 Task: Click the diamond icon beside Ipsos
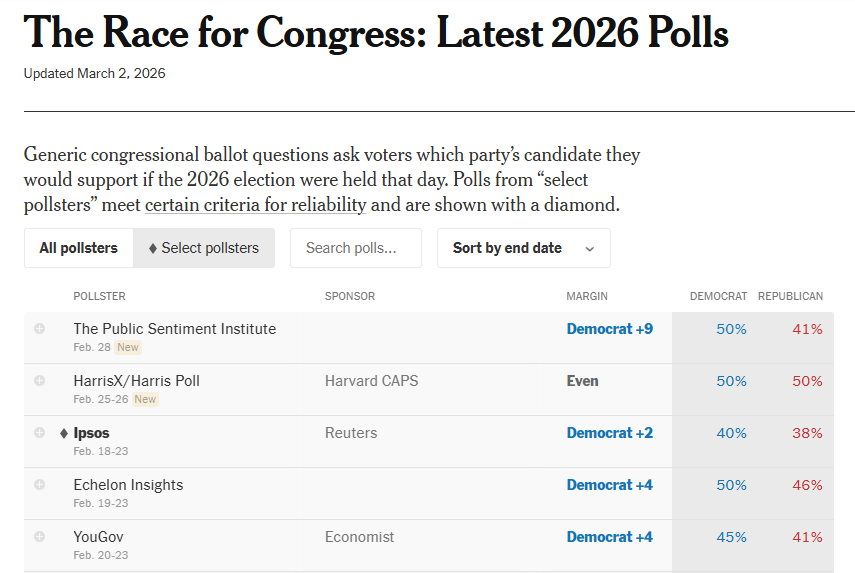pyautogui.click(x=64, y=433)
